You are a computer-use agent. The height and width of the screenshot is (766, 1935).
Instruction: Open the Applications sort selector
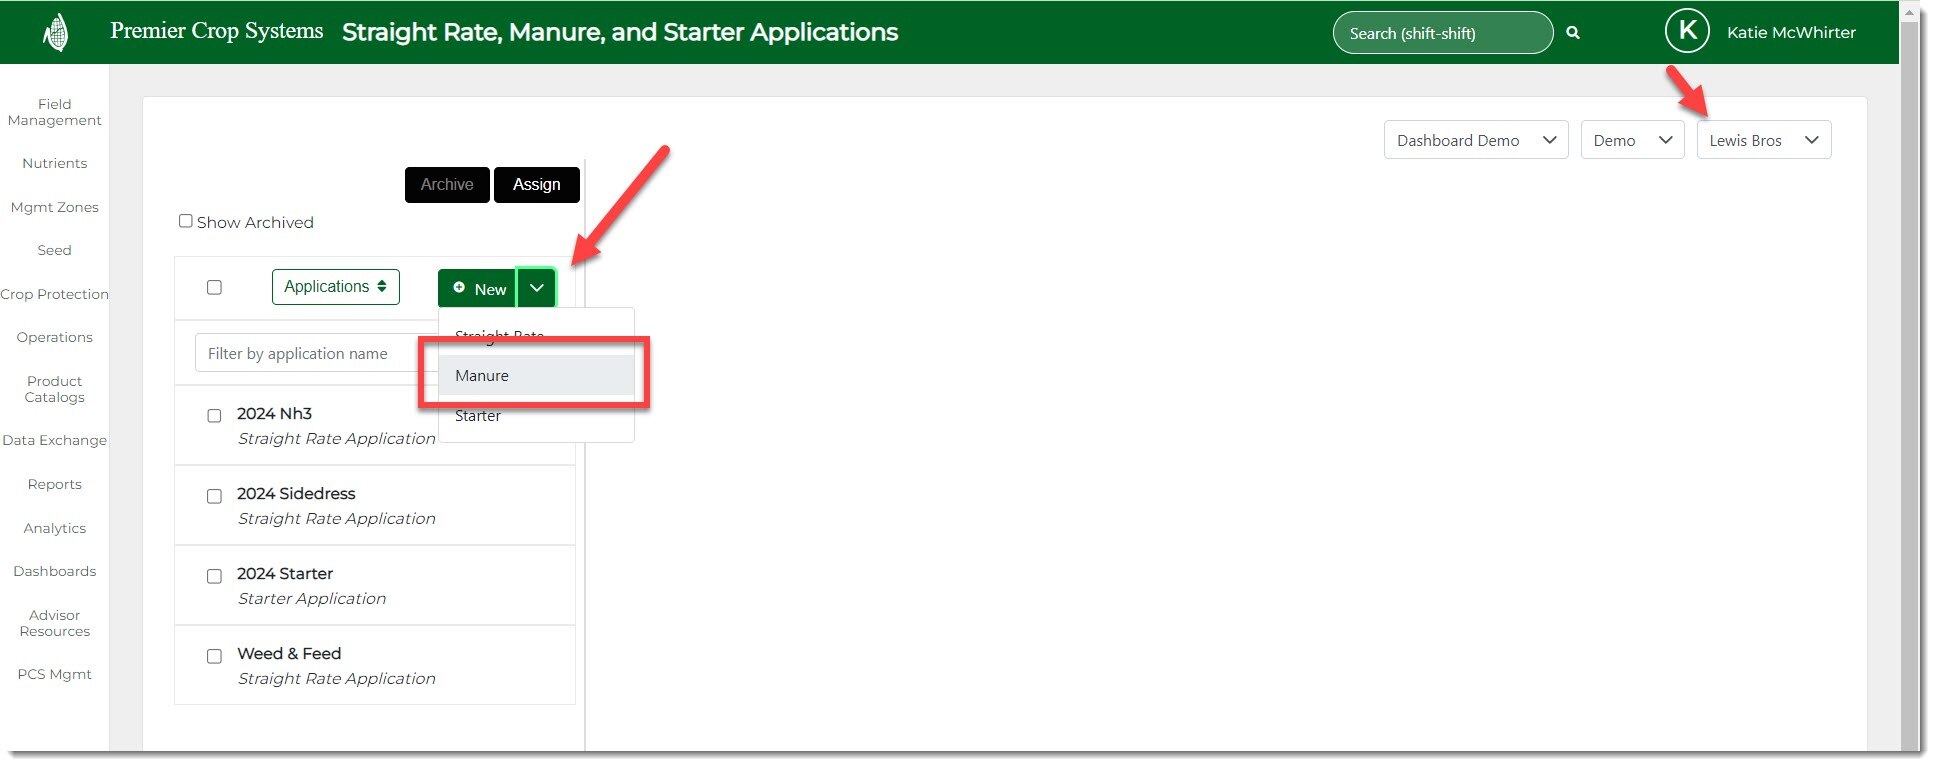tap(335, 287)
